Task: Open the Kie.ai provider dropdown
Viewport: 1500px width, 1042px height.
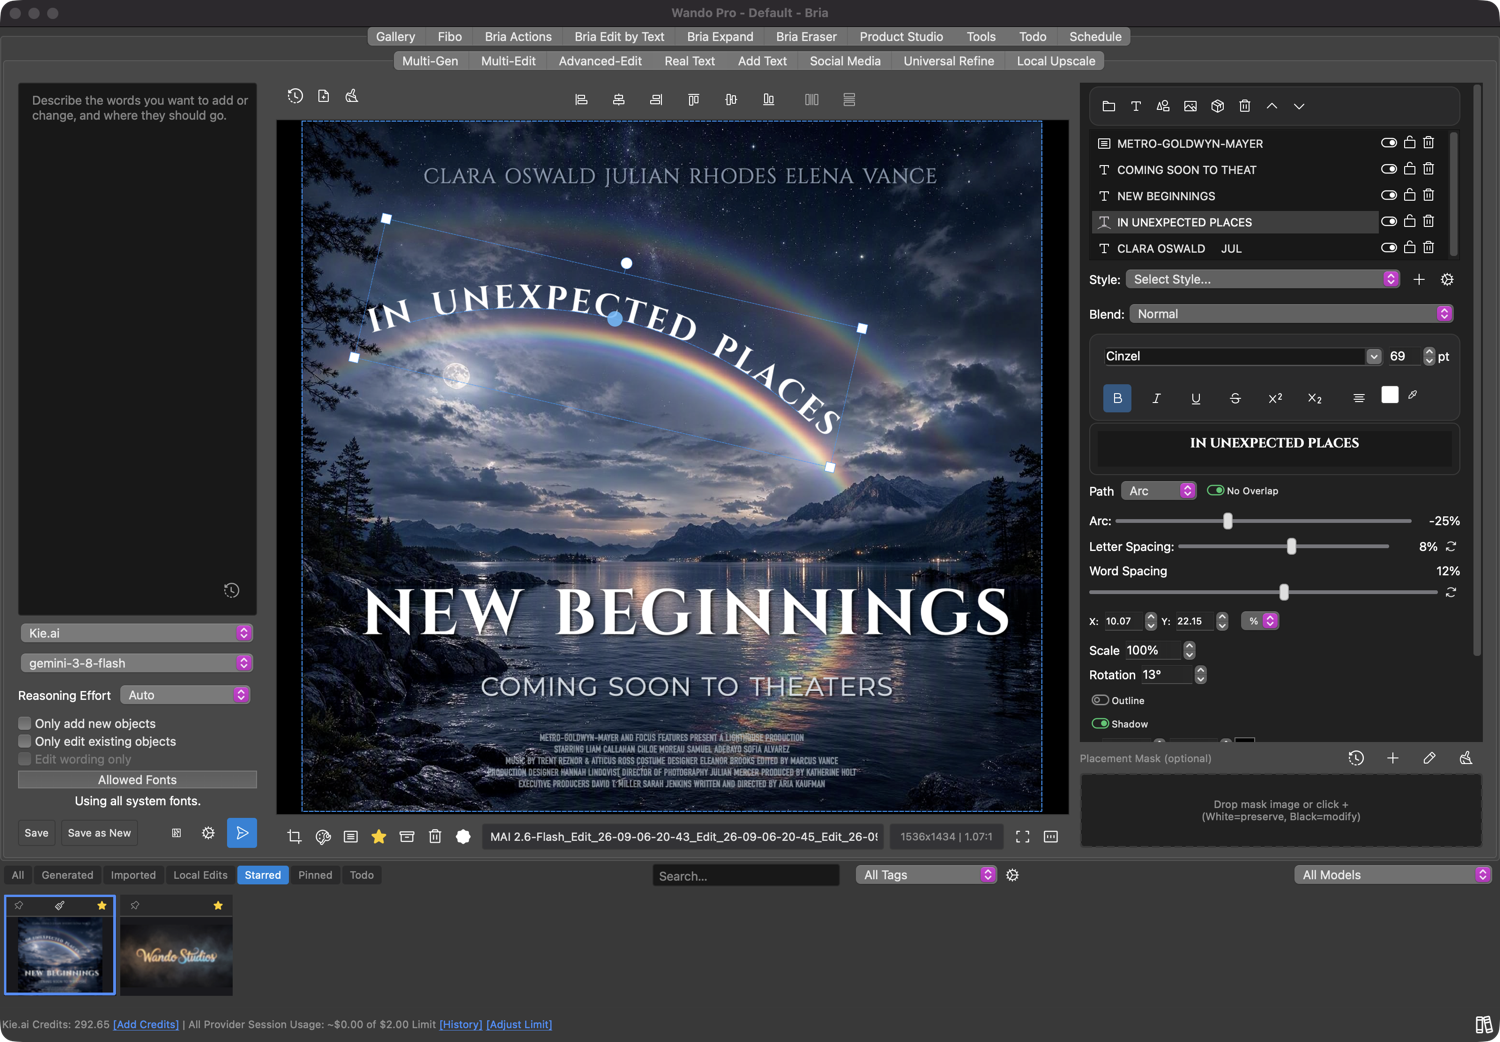Action: pos(136,633)
